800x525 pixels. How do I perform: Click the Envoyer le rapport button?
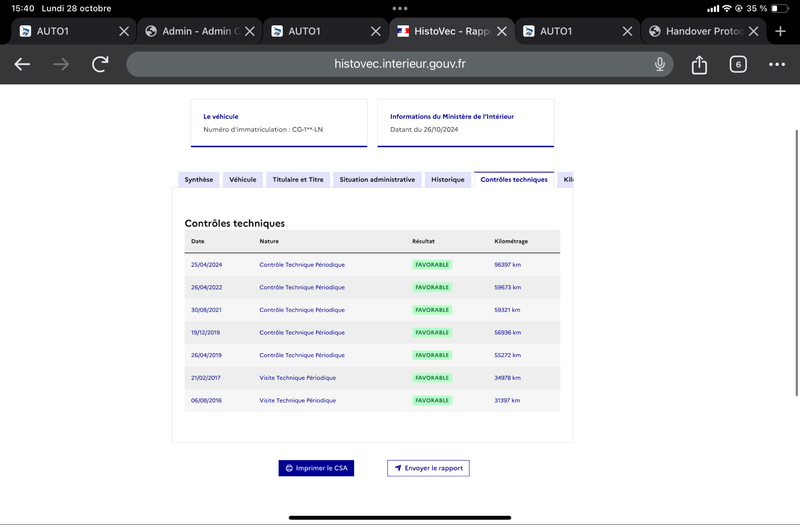pyautogui.click(x=428, y=468)
